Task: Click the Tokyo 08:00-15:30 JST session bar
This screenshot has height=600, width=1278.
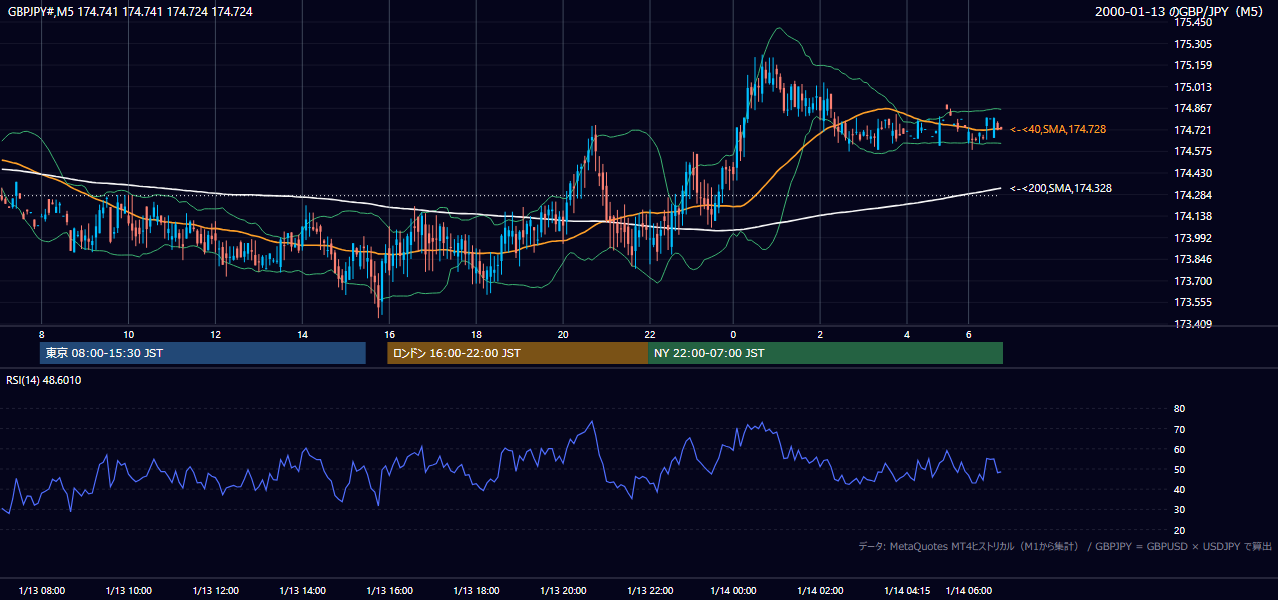Action: point(203,353)
